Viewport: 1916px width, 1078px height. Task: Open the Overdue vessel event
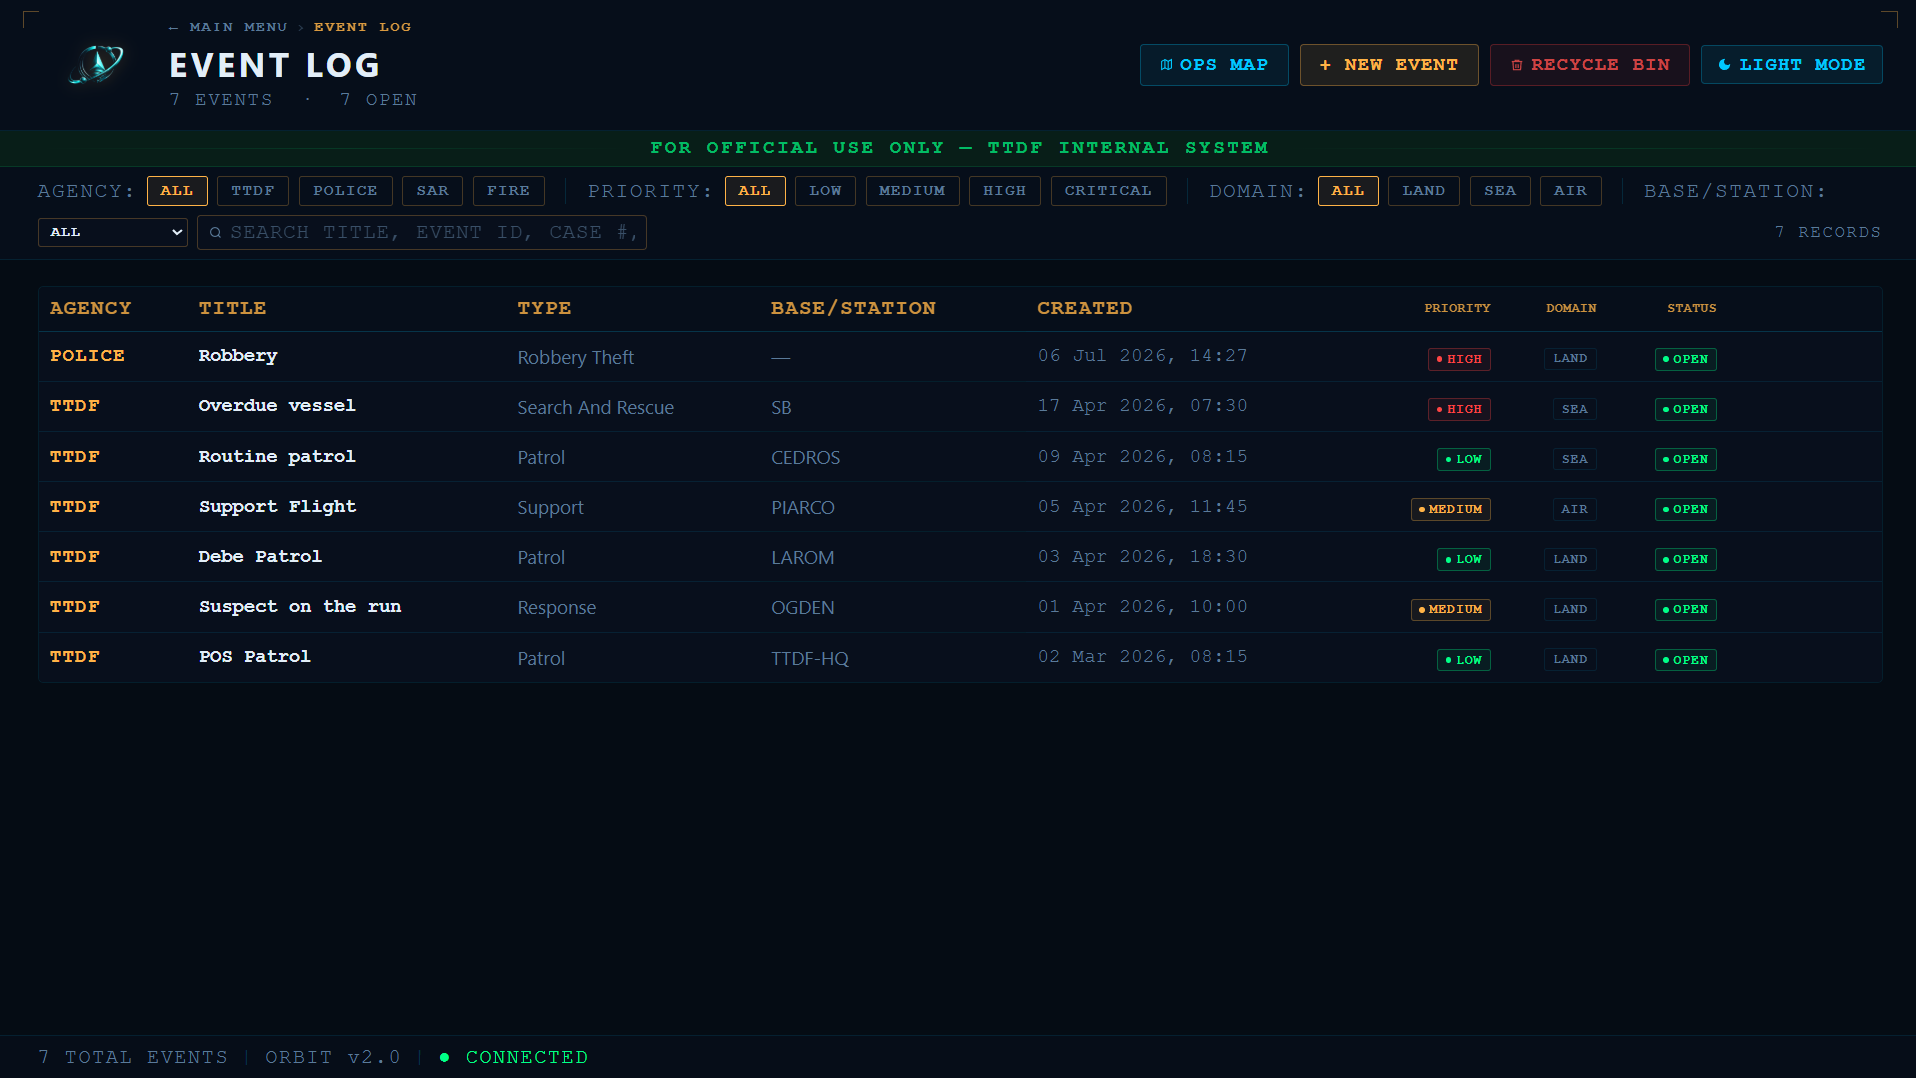pyautogui.click(x=960, y=407)
